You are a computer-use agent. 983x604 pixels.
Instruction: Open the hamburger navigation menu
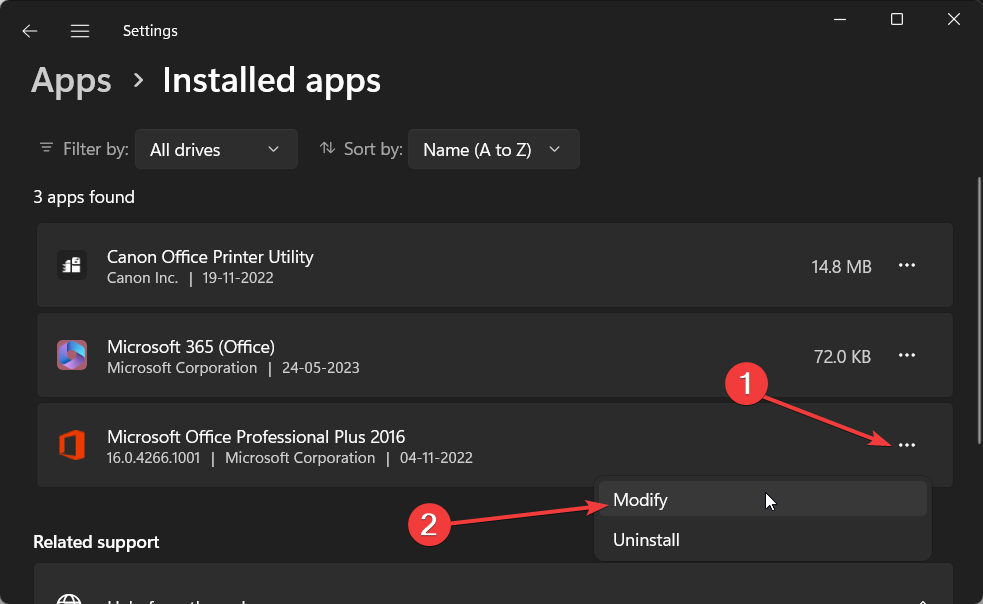click(x=80, y=31)
